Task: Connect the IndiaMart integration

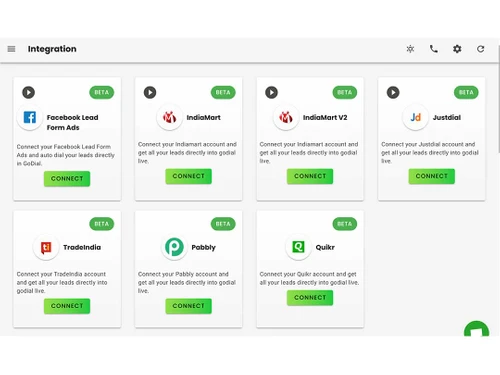Action: point(189,176)
